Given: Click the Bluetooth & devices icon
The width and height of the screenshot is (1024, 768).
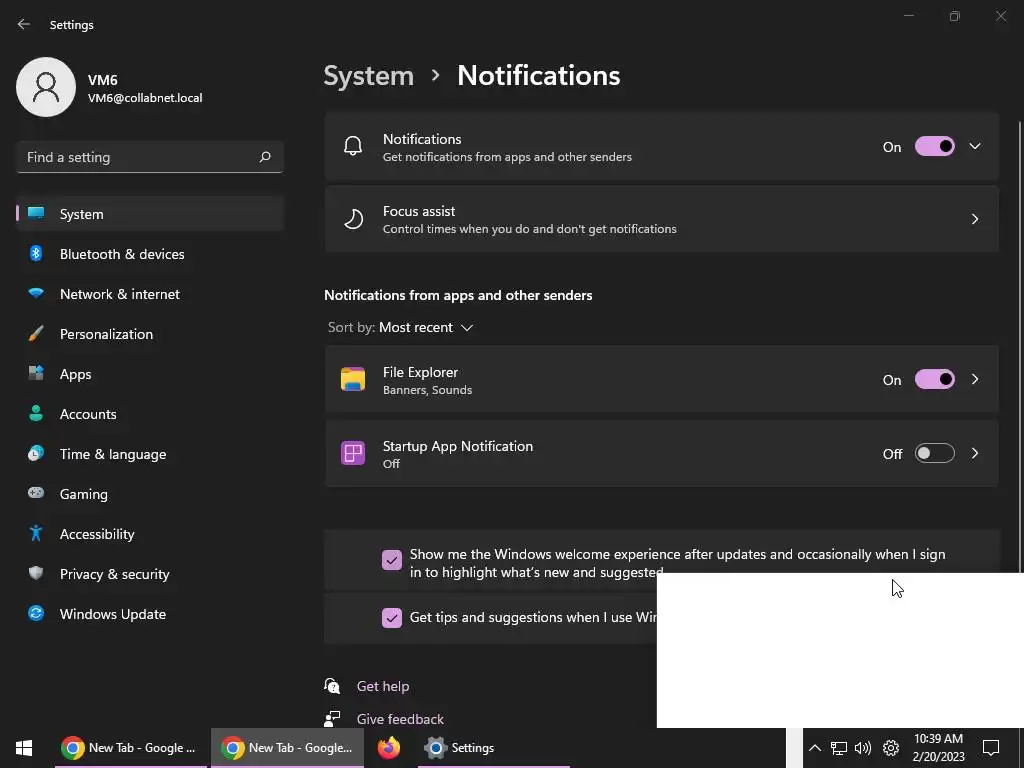Looking at the screenshot, I should (36, 254).
